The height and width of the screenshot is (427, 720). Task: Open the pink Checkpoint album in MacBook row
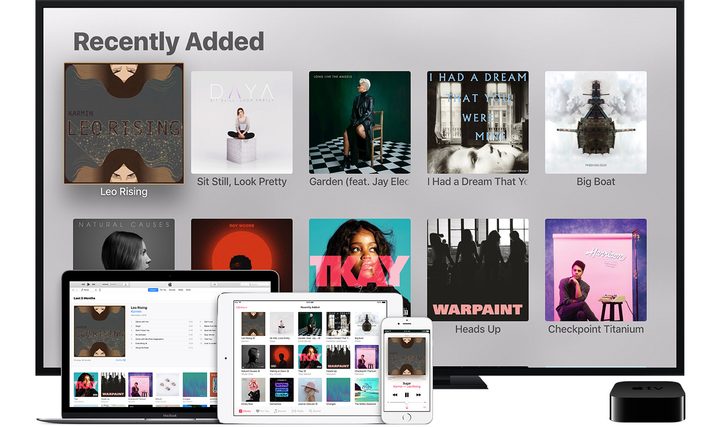pyautogui.click(x=140, y=384)
